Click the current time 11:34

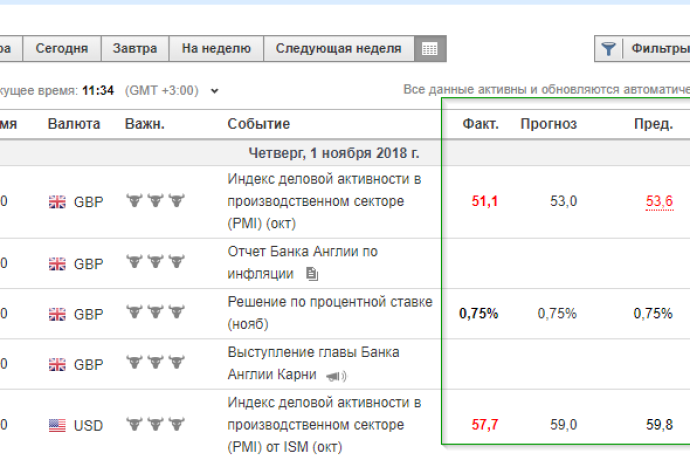pos(98,91)
